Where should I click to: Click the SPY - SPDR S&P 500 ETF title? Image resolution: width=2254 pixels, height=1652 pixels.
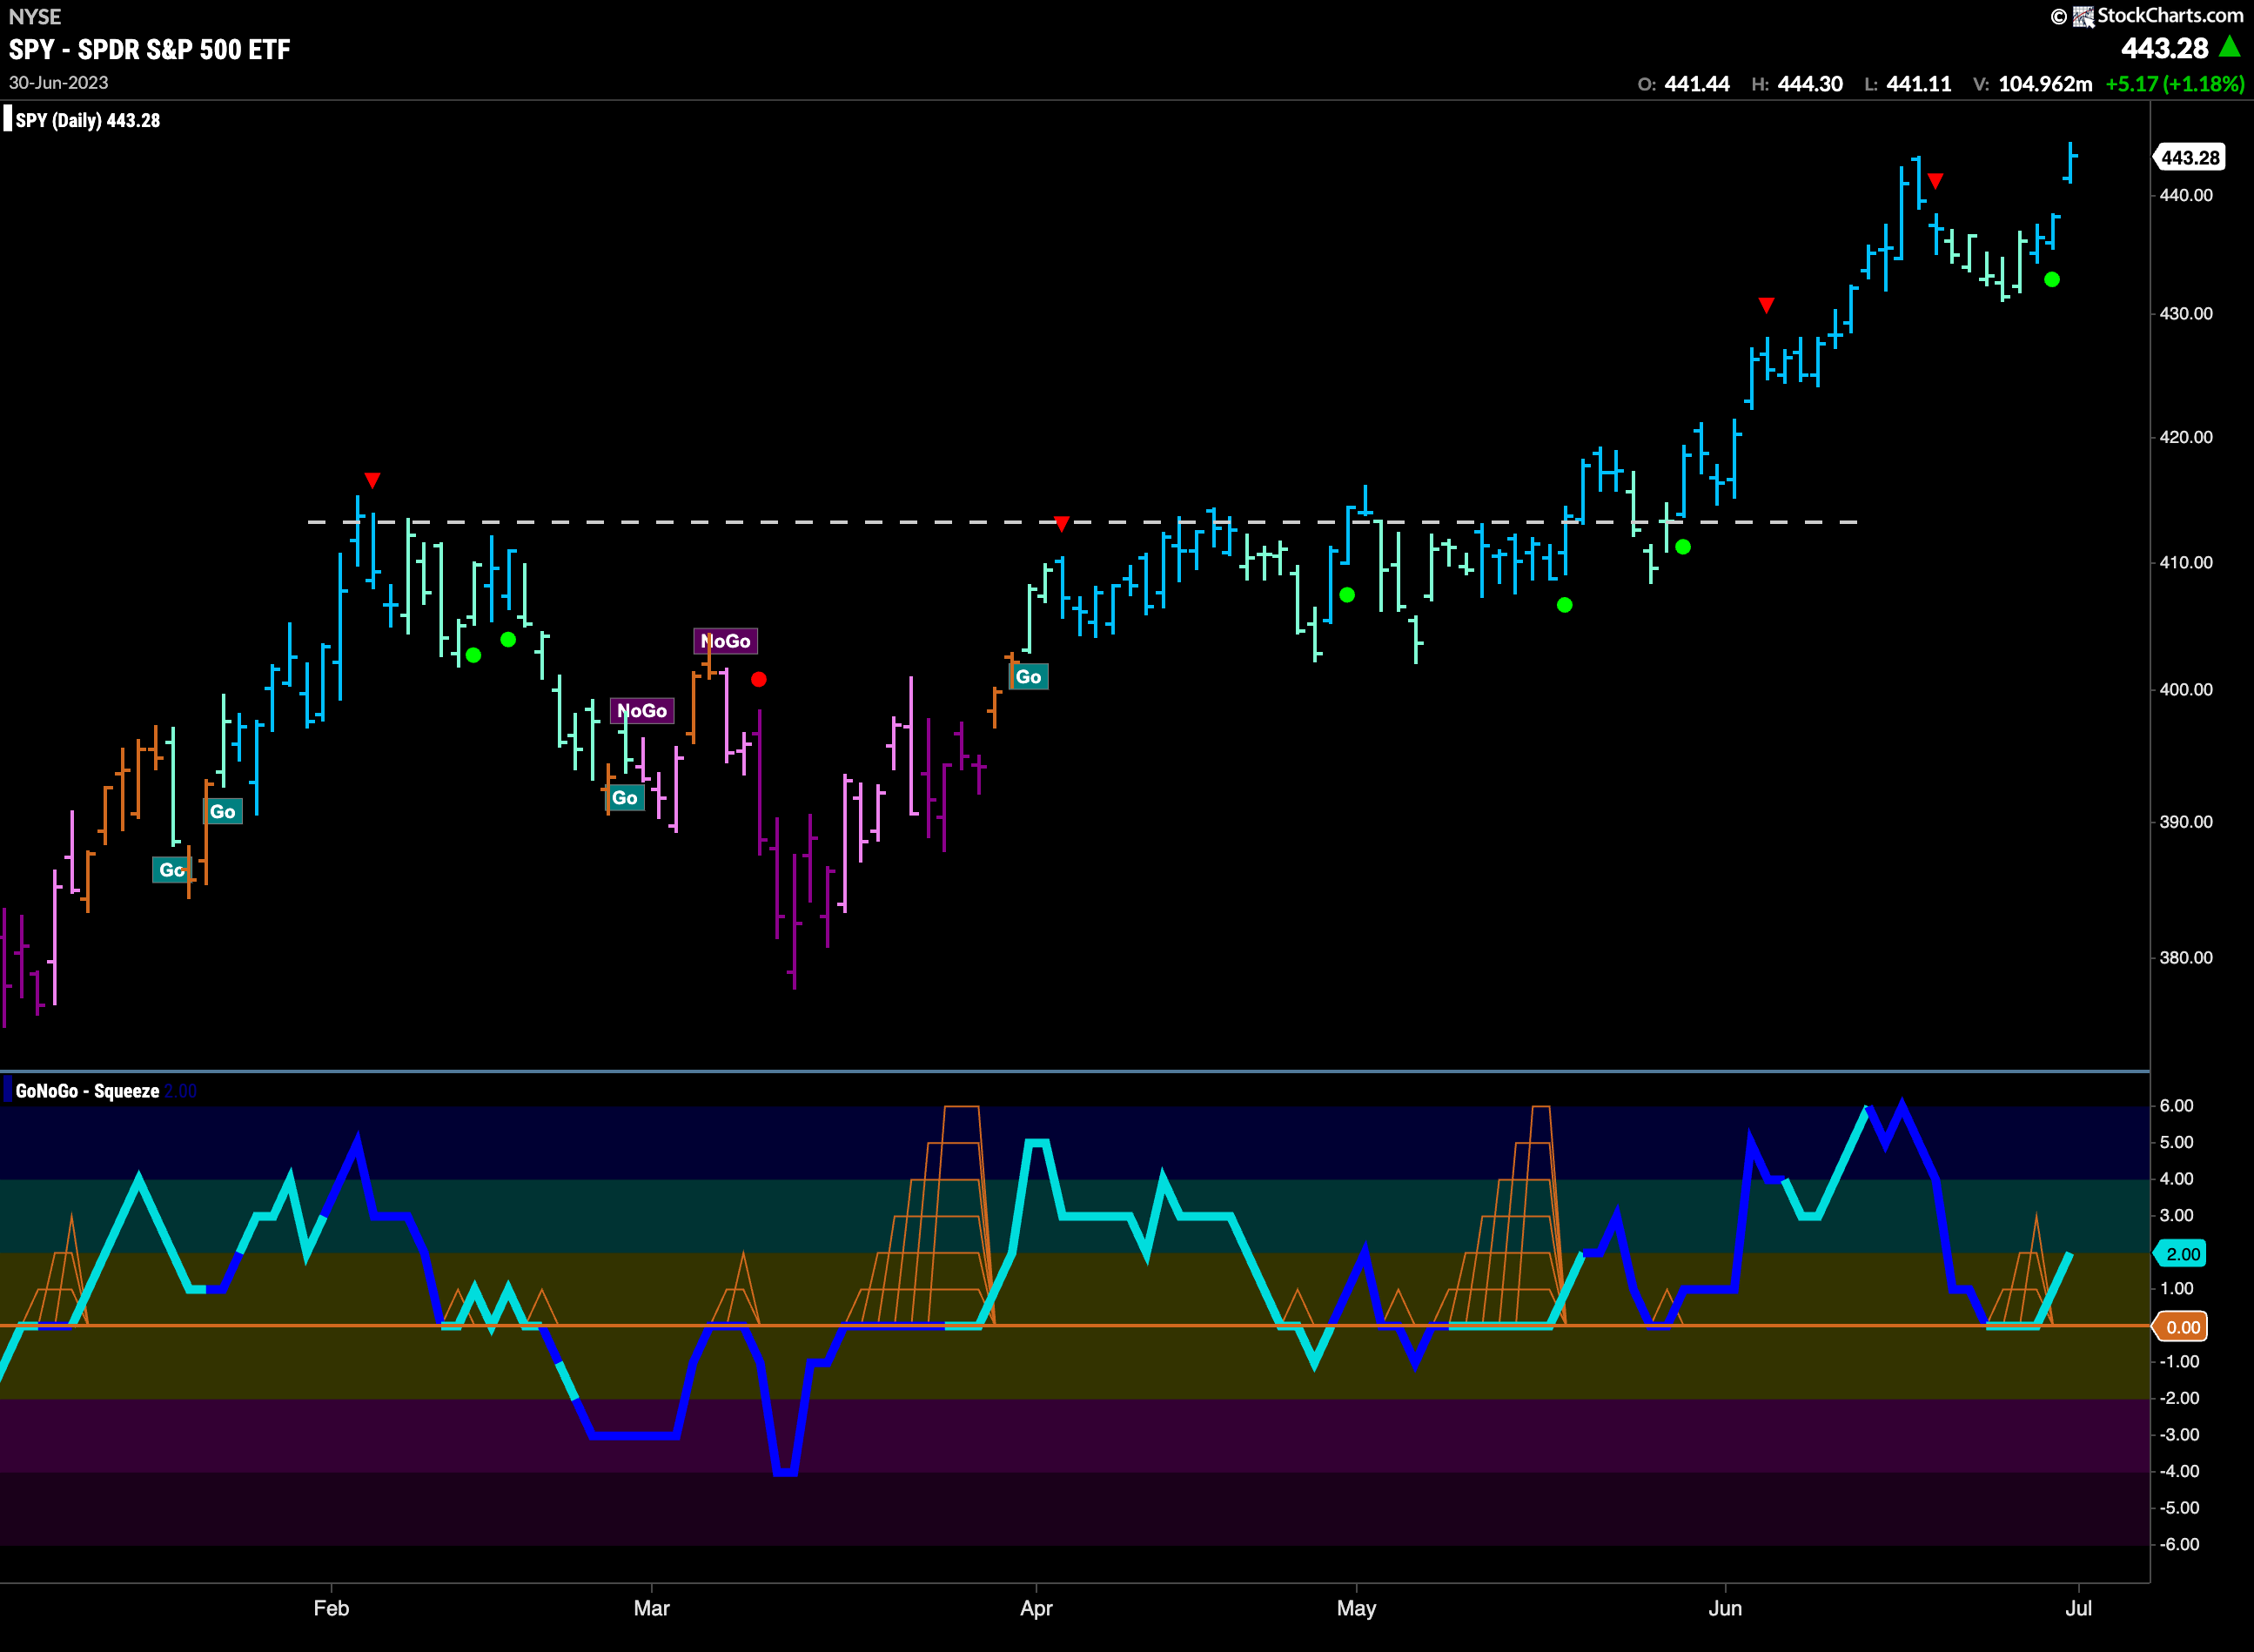pos(150,50)
